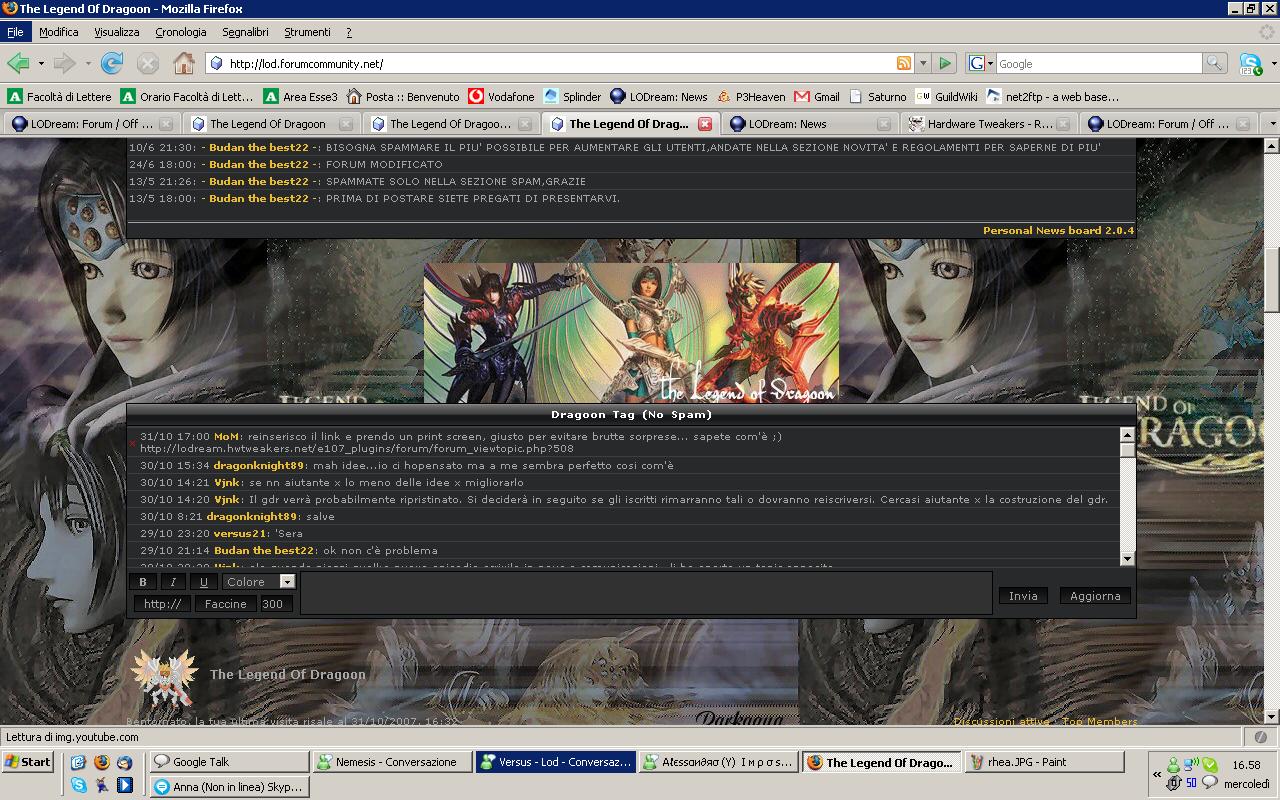1280x800 pixels.
Task: Open Facoltà di Lettere bookmark
Action: pos(60,97)
